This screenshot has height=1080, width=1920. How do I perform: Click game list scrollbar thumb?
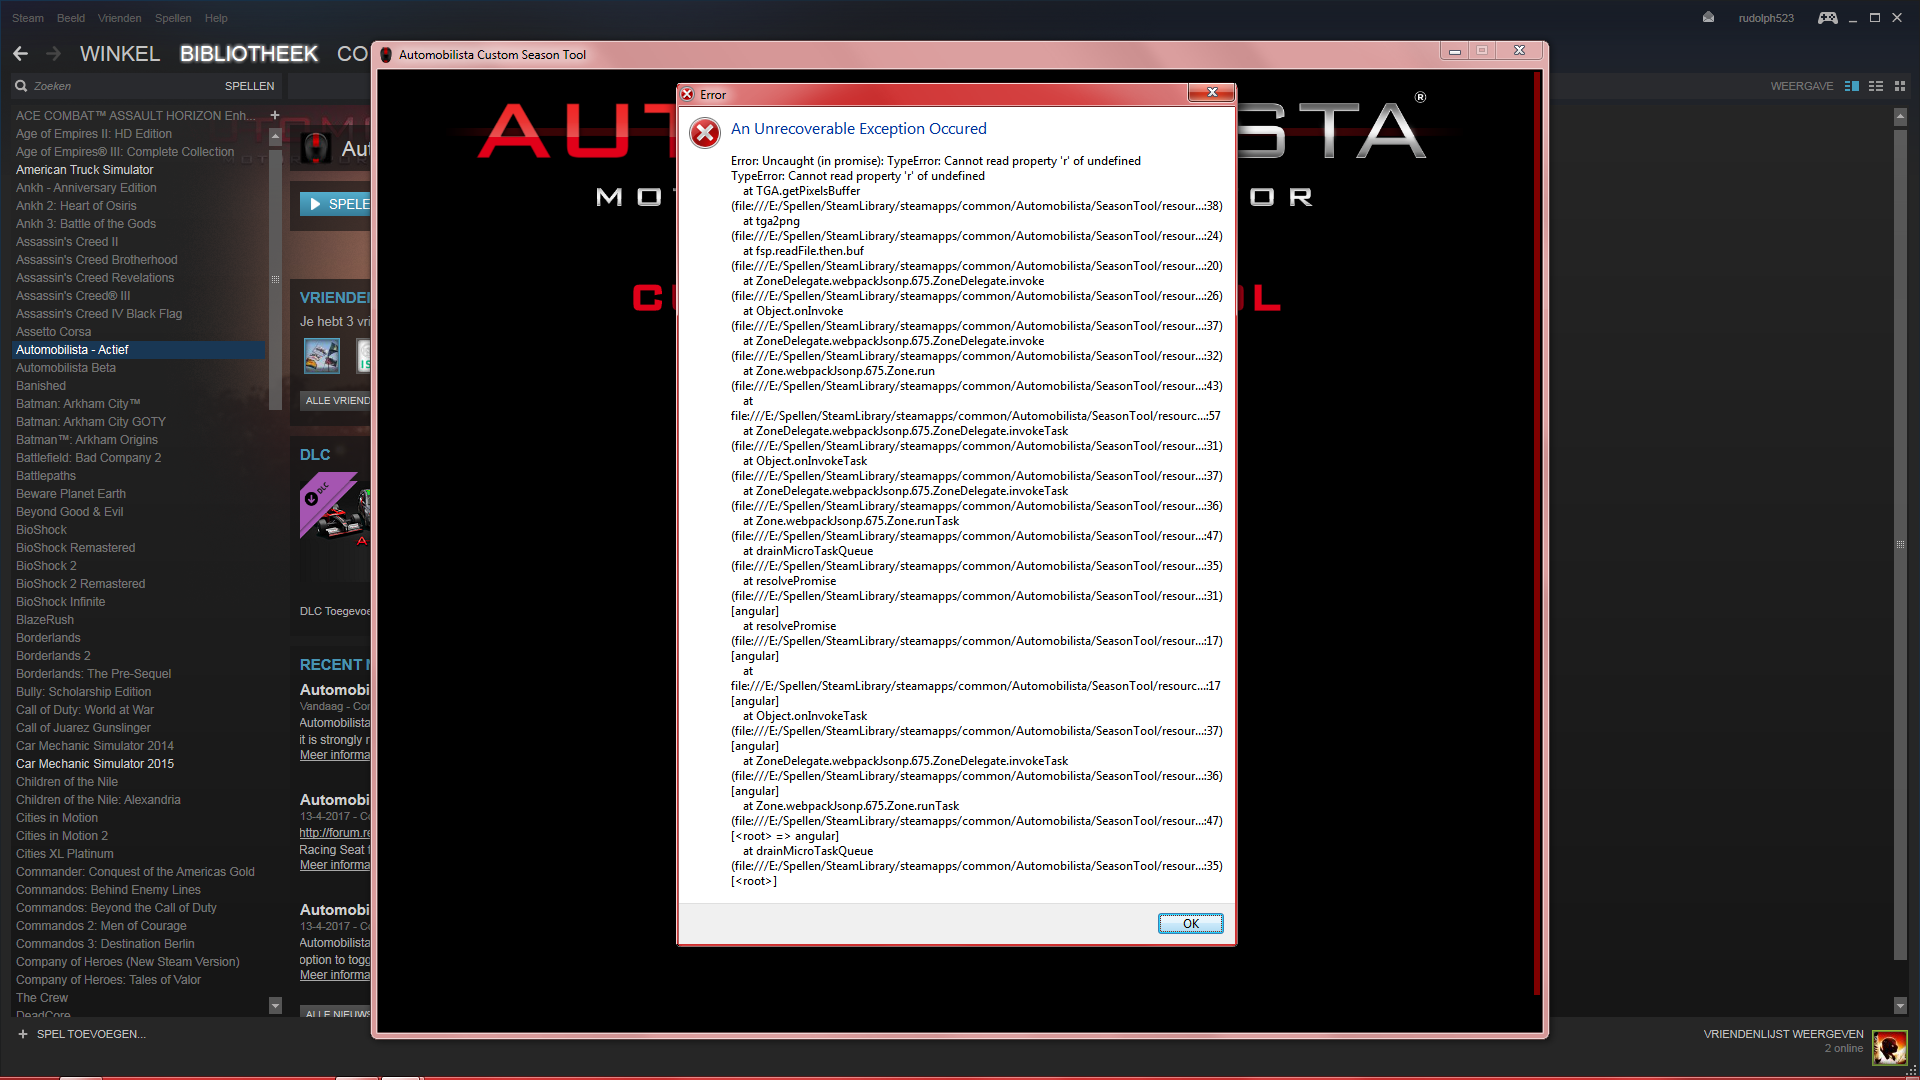(275, 278)
